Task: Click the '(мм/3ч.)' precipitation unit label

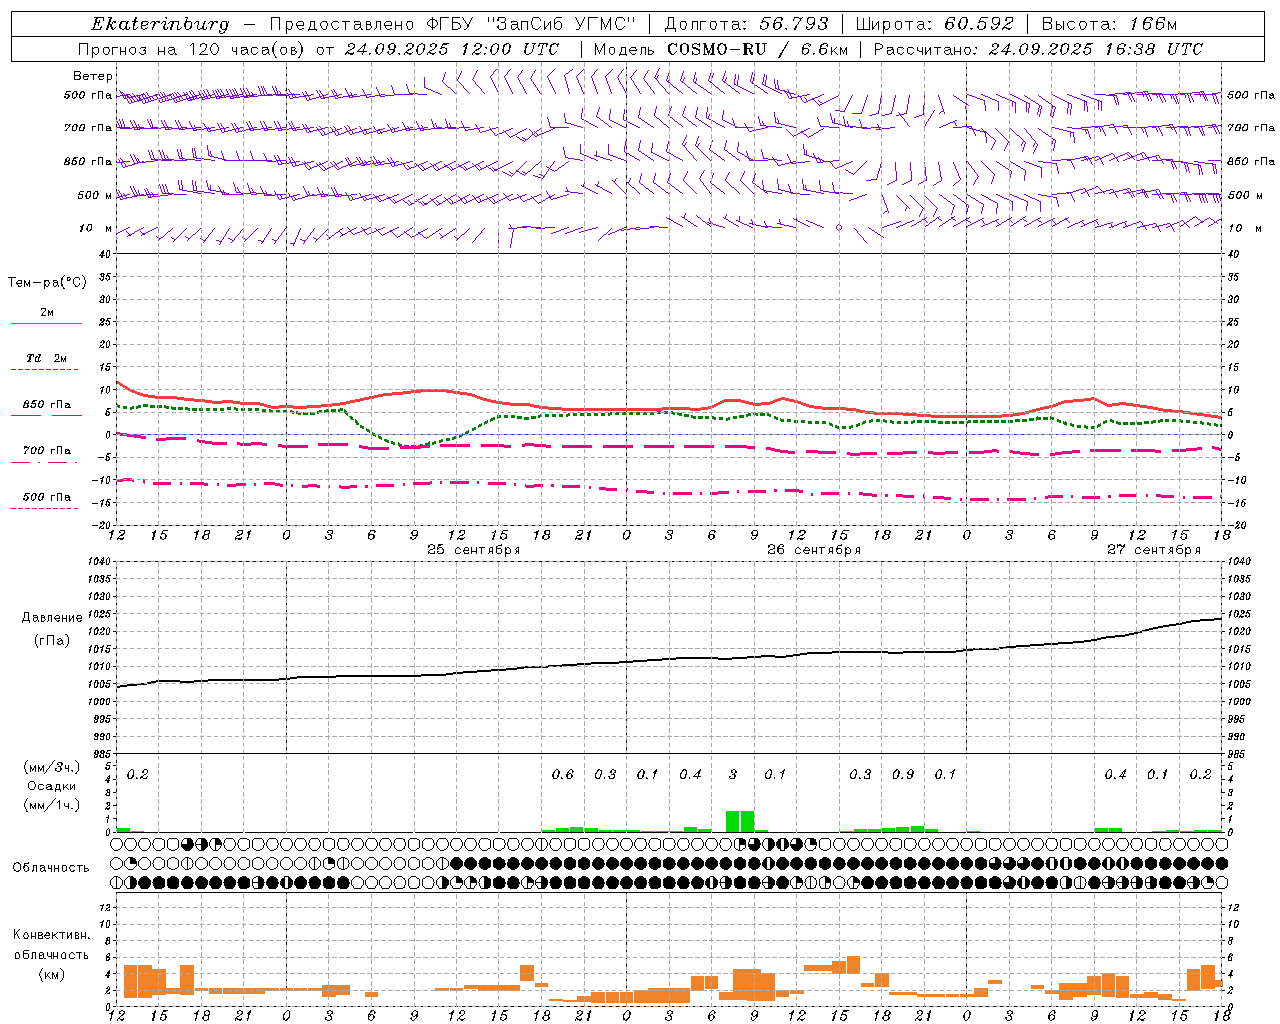Action: (x=51, y=767)
